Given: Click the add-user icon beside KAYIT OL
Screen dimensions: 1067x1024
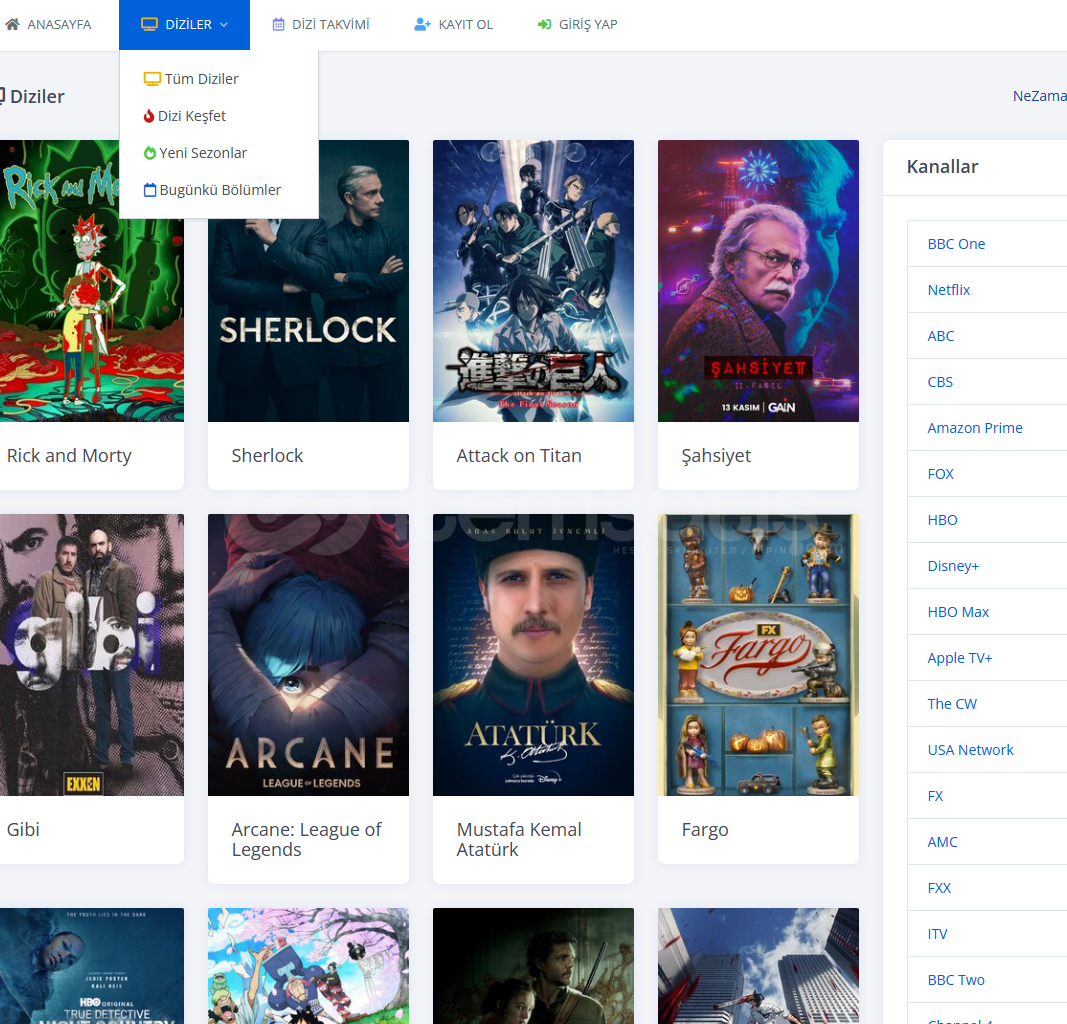Looking at the screenshot, I should click(x=423, y=24).
